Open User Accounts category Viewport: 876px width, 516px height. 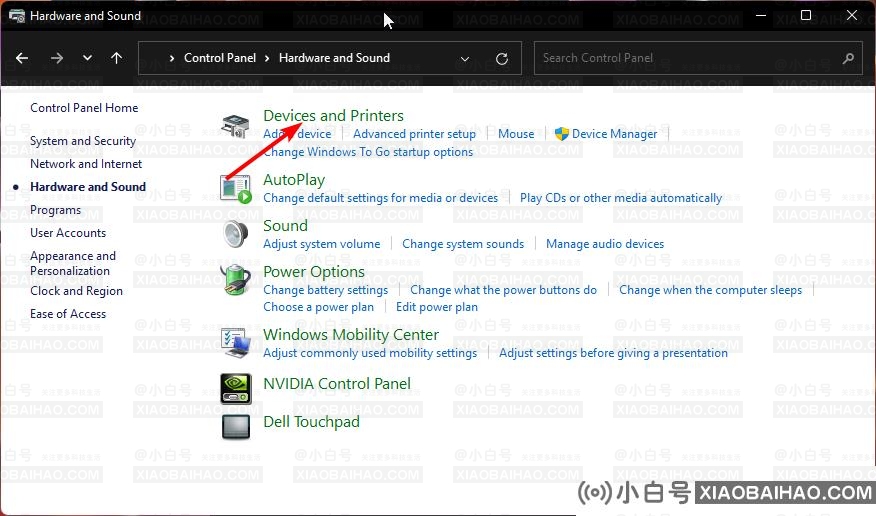(68, 233)
